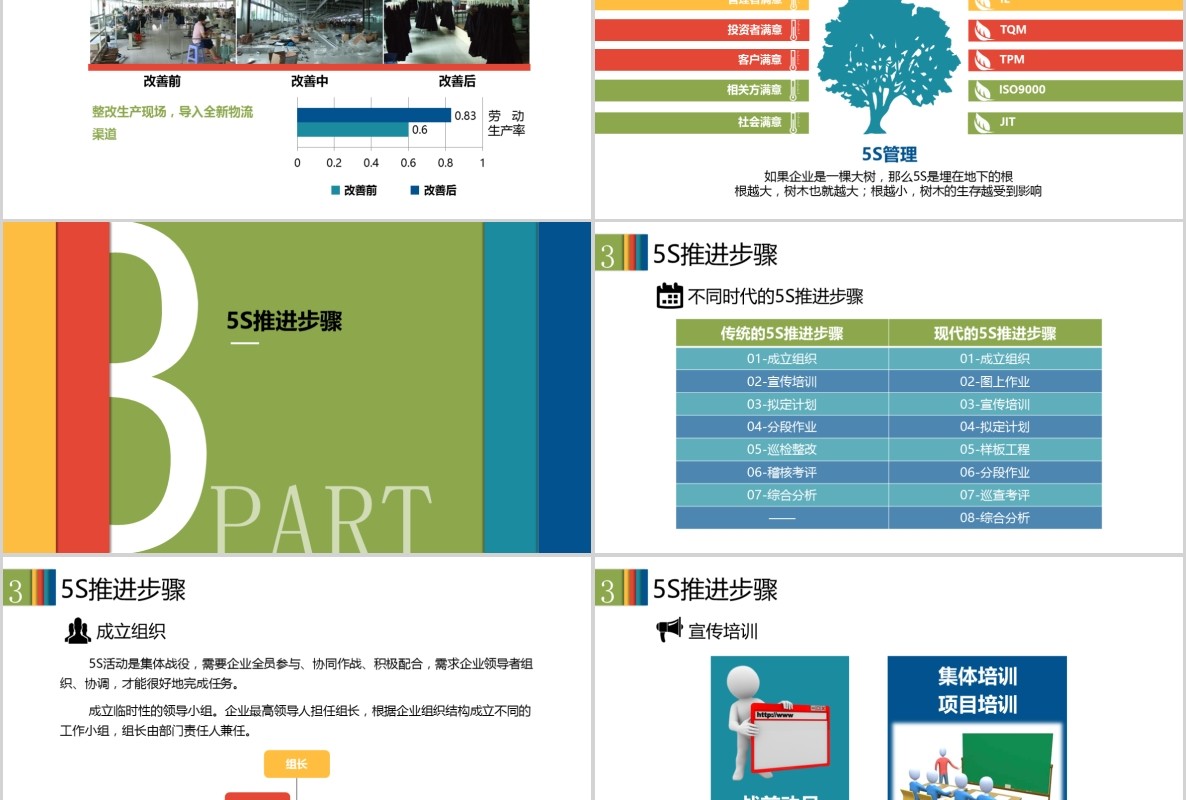Click the 5S管理 heading under the tree
The height and width of the screenshot is (800, 1186).
[889, 154]
